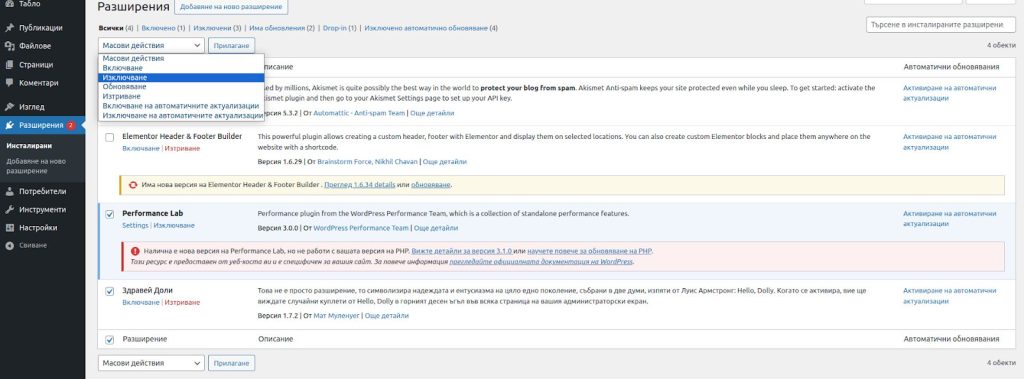Image resolution: width=1024 pixels, height=379 pixels.
Task: Click the Коментари speech bubble icon
Action: point(9,83)
